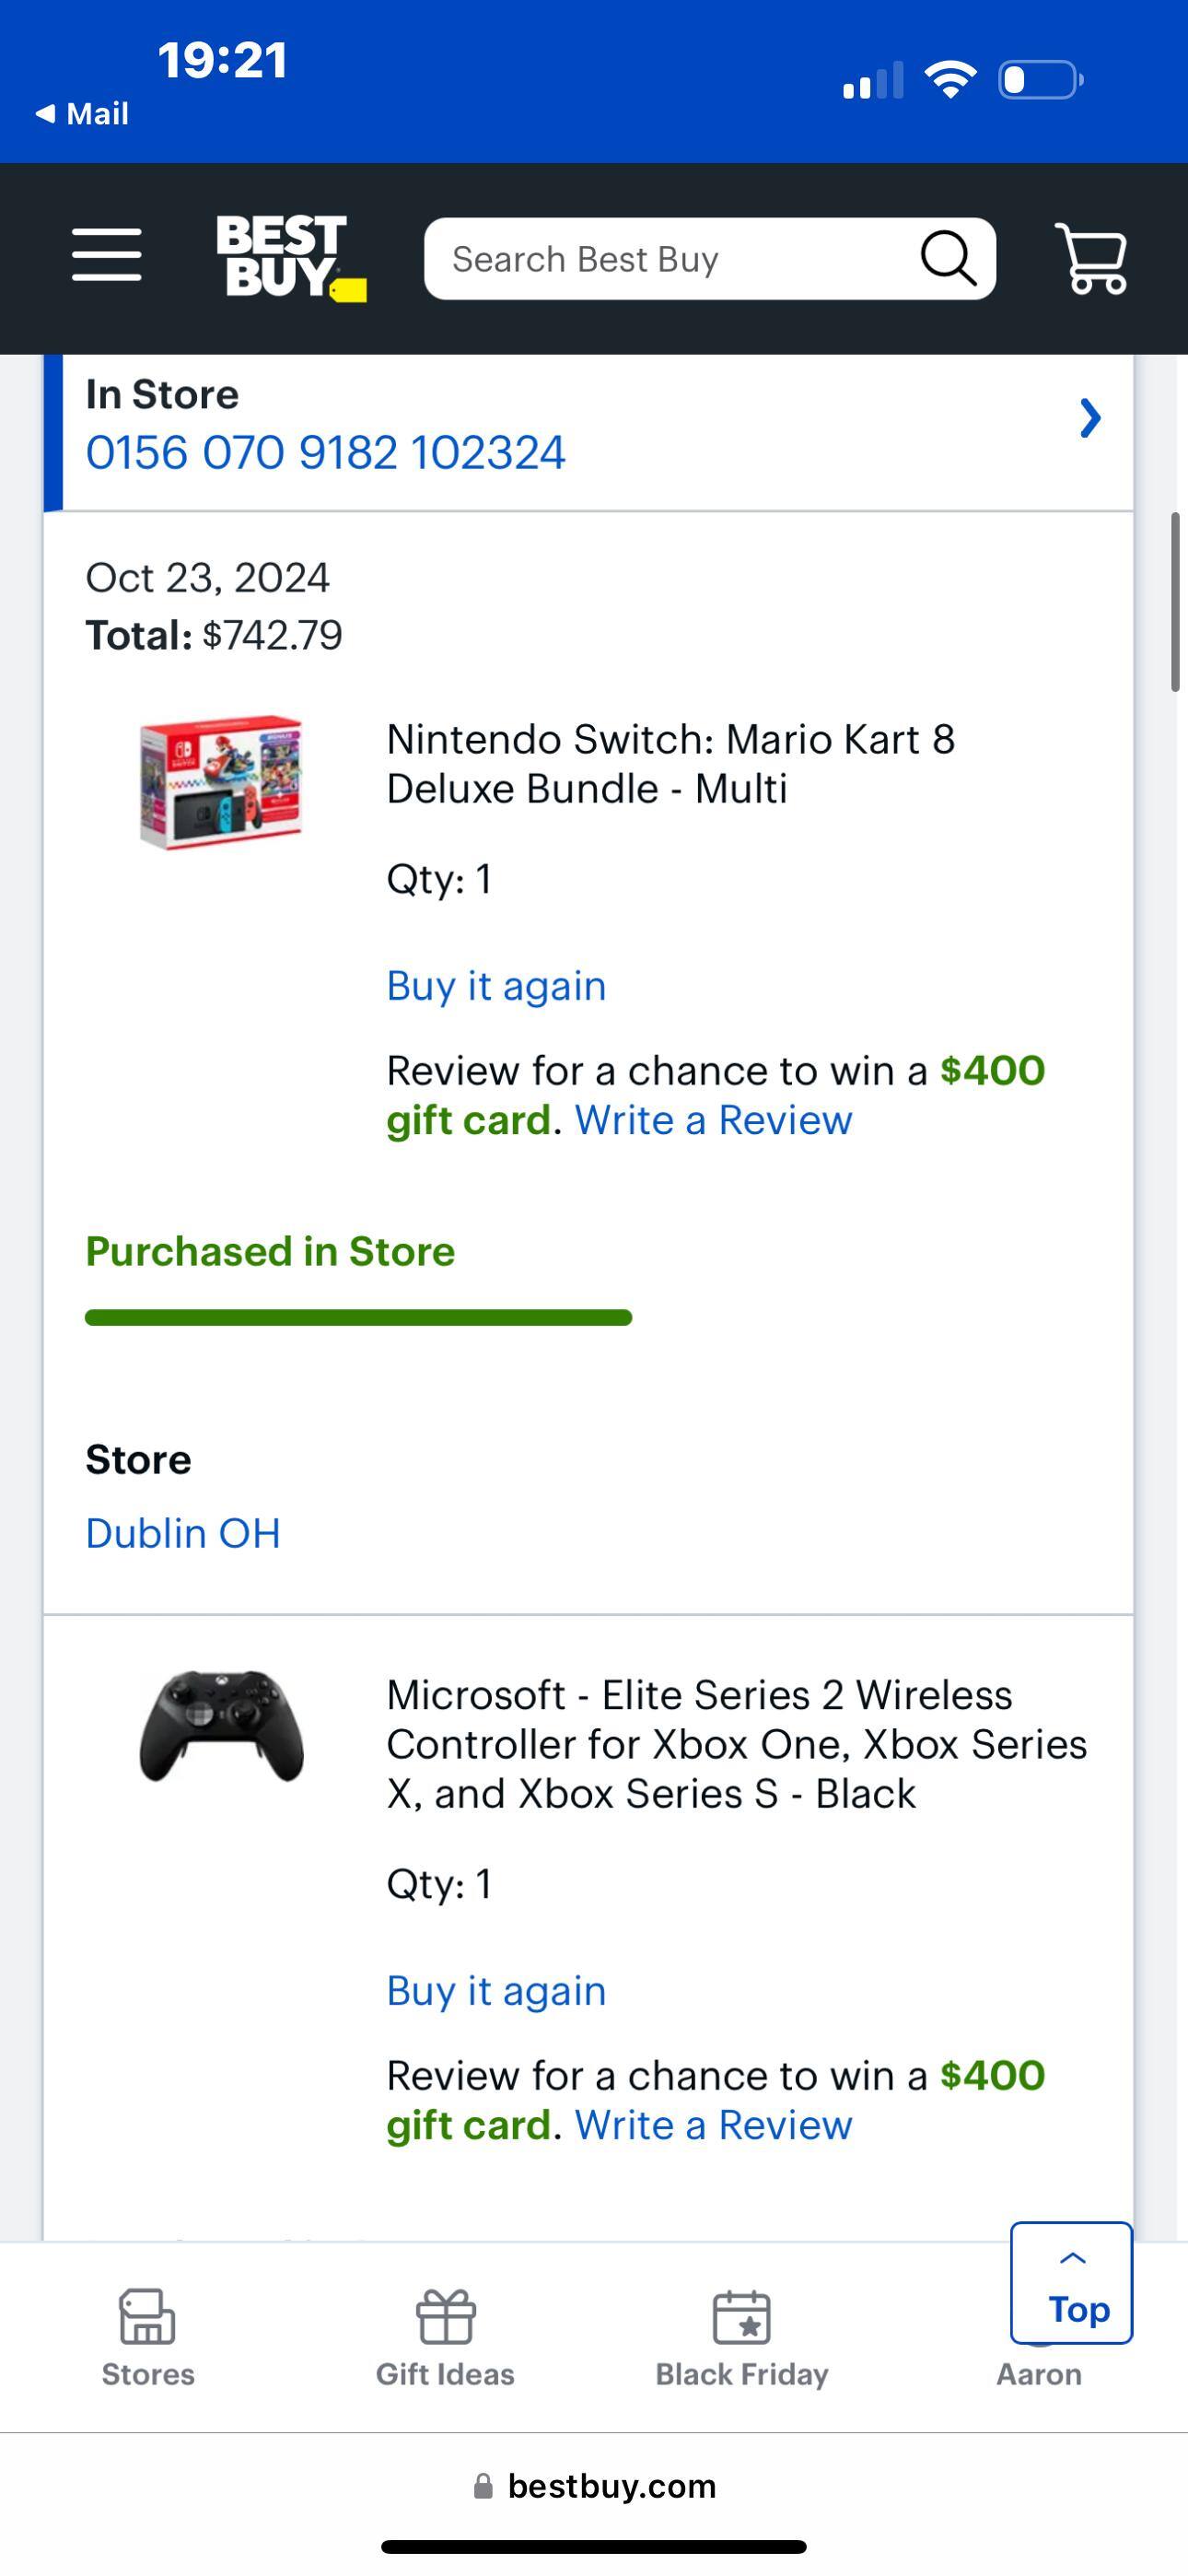Viewport: 1188px width, 2576px height.
Task: Click the Purchased in Store progress bar
Action: pos(358,1317)
